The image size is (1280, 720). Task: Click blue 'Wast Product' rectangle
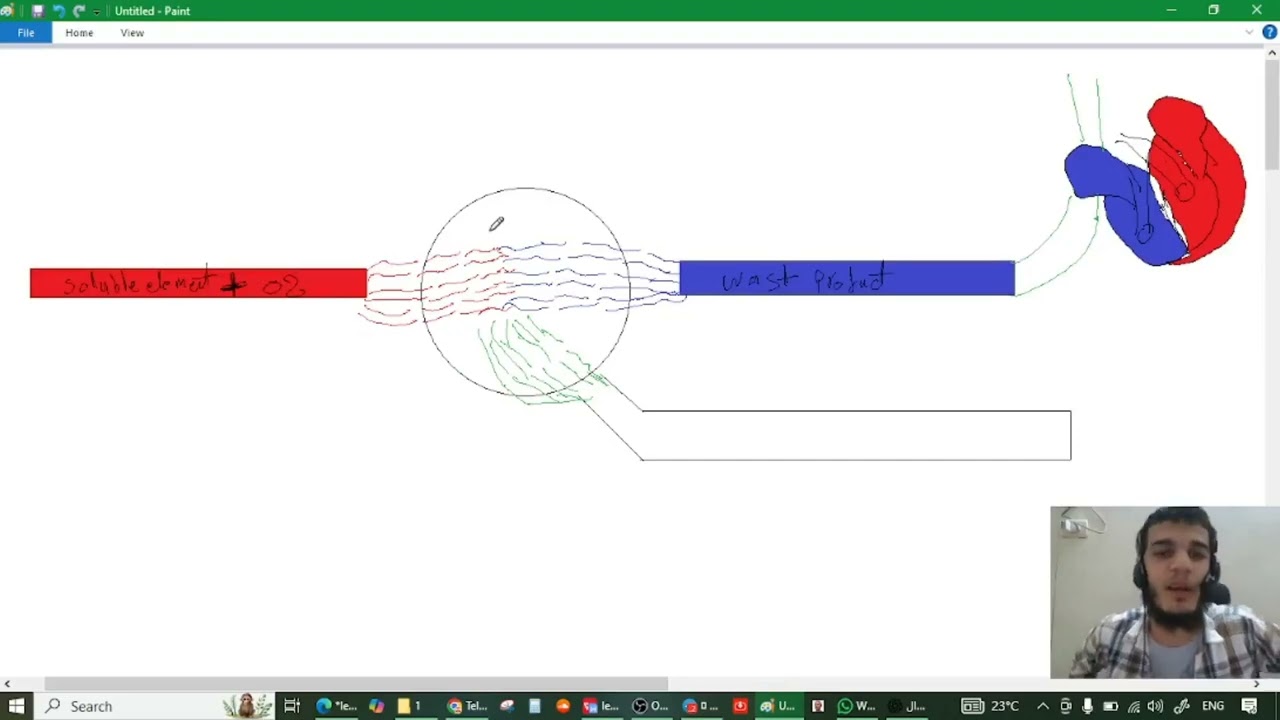[847, 278]
